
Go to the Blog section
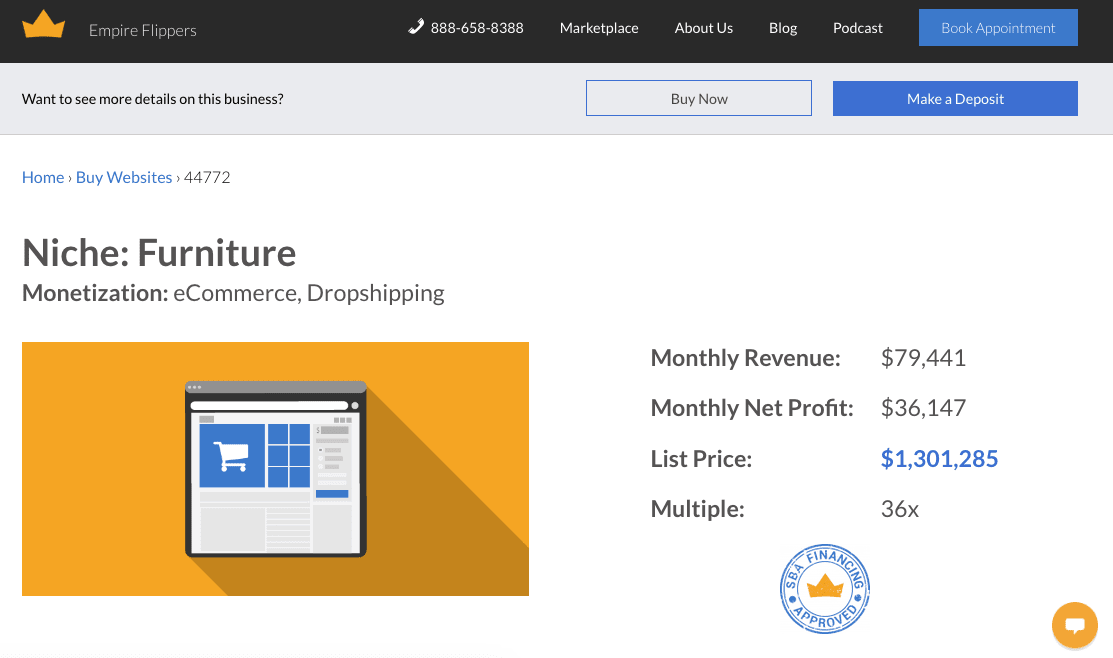click(782, 28)
